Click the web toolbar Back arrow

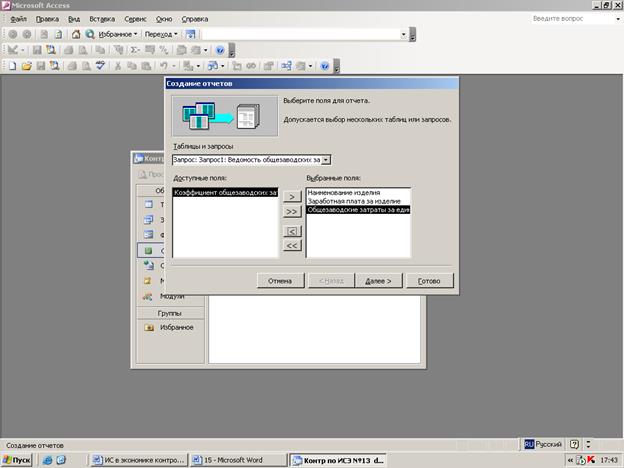point(13,34)
